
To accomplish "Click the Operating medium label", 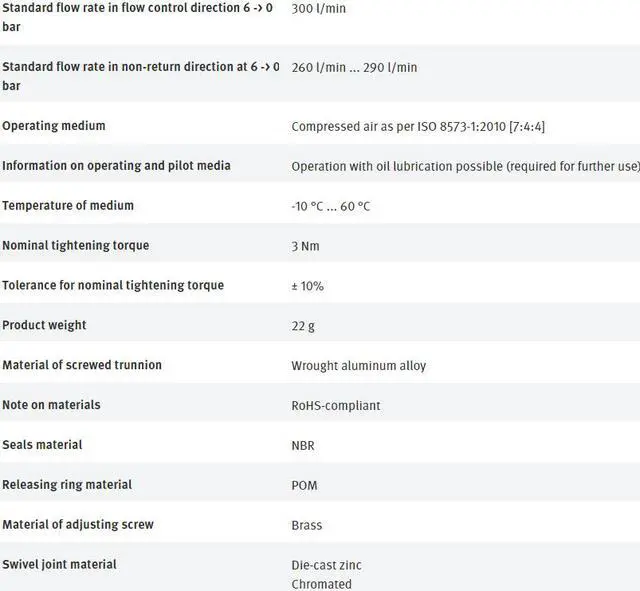I will [54, 126].
